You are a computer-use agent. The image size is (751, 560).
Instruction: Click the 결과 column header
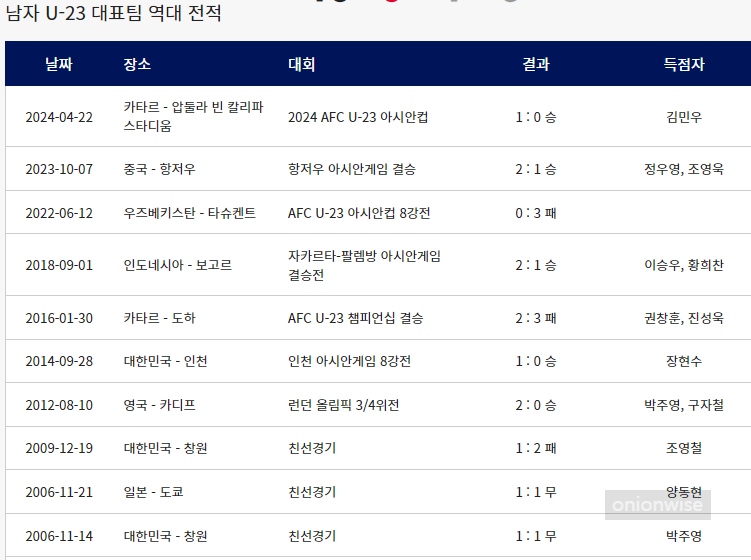[x=535, y=64]
